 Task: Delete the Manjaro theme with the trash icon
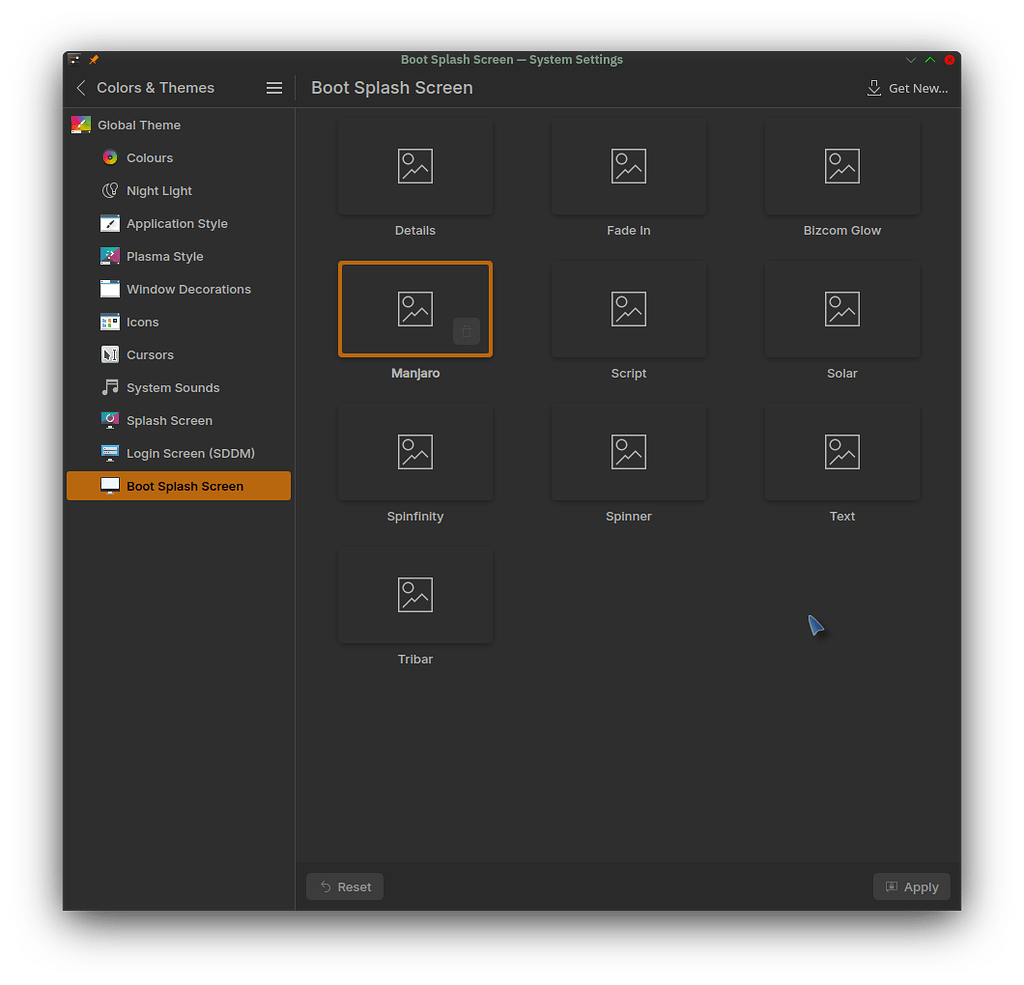[466, 331]
